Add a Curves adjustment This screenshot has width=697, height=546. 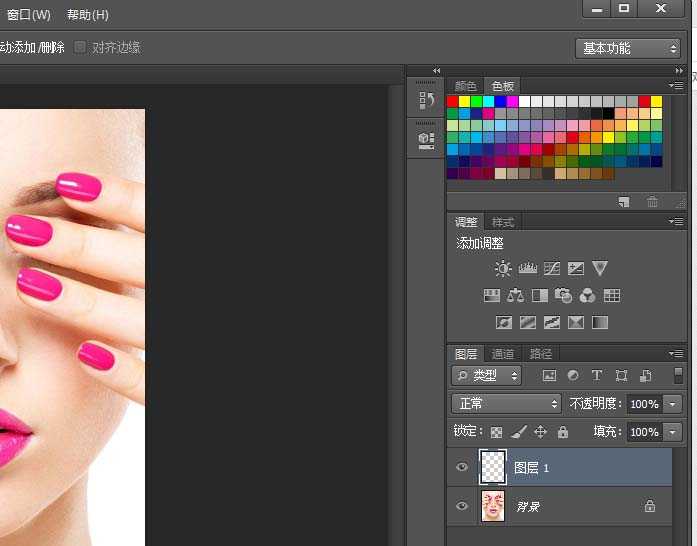[552, 269]
